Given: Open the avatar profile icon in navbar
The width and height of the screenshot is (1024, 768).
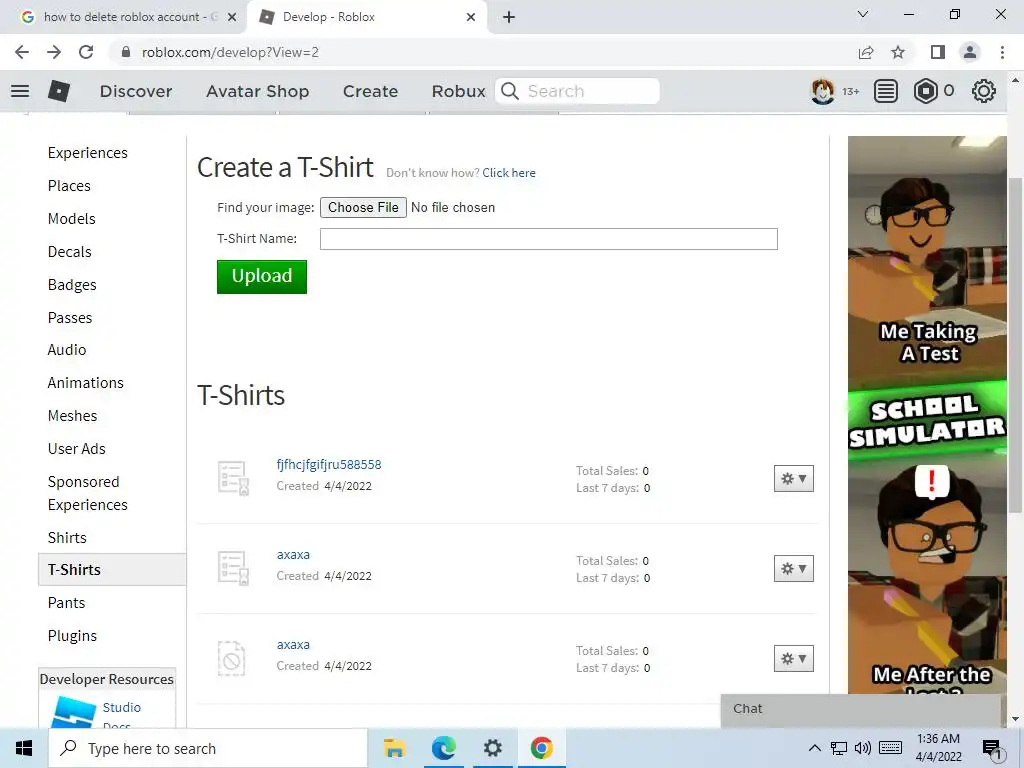Looking at the screenshot, I should click(822, 91).
